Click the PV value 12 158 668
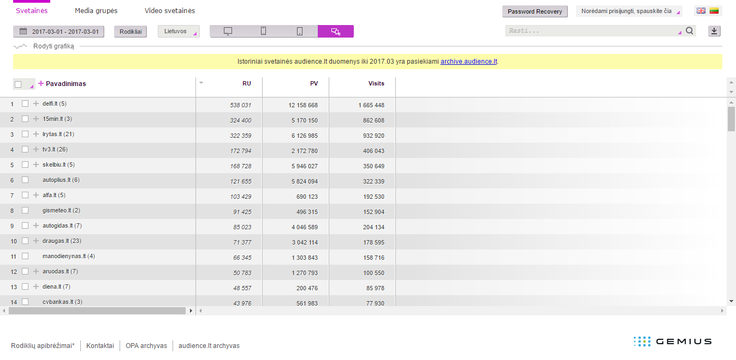 pyautogui.click(x=303, y=105)
